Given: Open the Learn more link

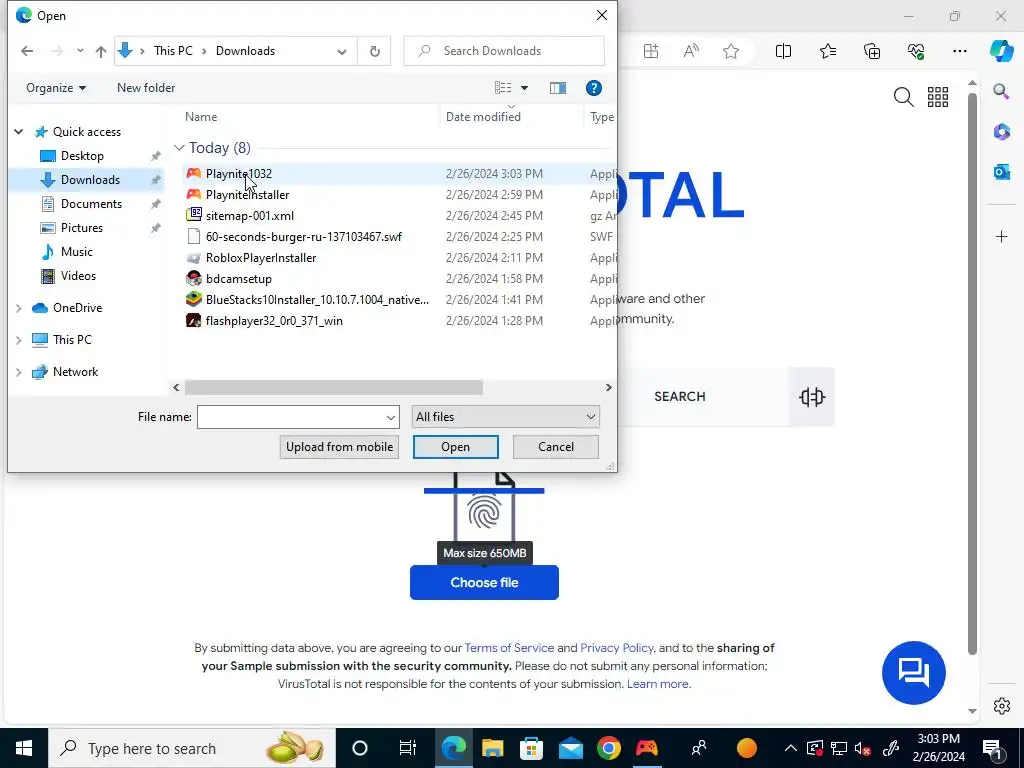Looking at the screenshot, I should coord(658,684).
